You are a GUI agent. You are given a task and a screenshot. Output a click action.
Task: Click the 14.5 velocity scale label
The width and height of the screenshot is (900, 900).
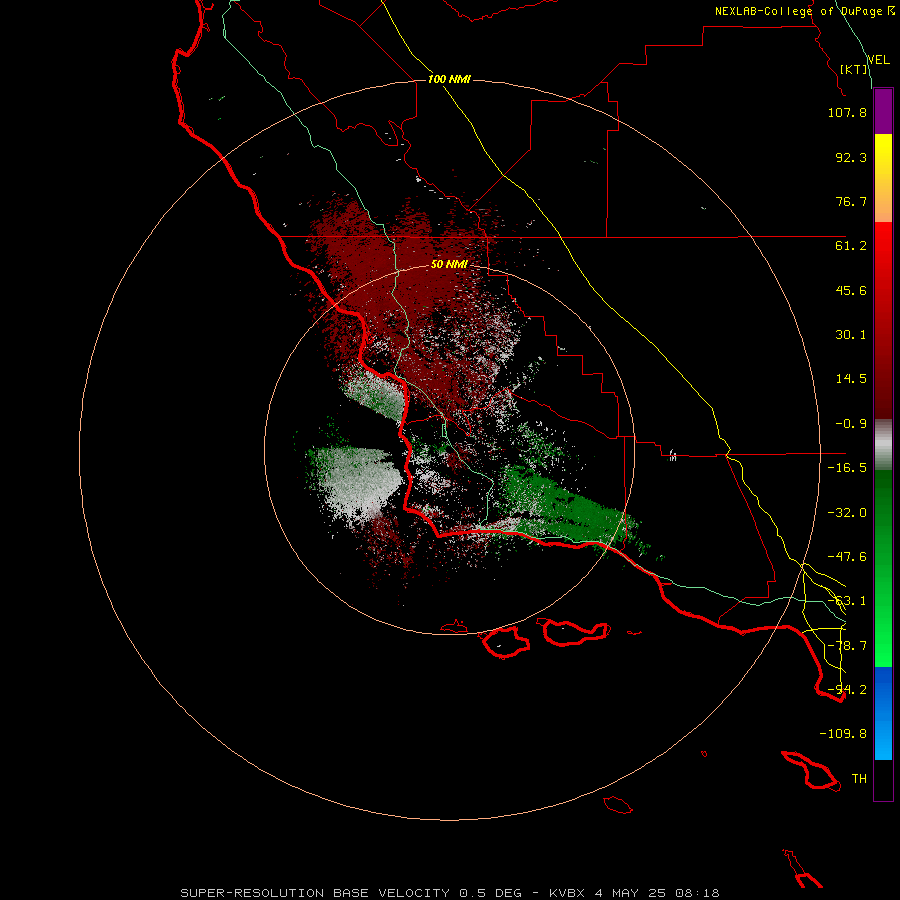[x=851, y=379]
